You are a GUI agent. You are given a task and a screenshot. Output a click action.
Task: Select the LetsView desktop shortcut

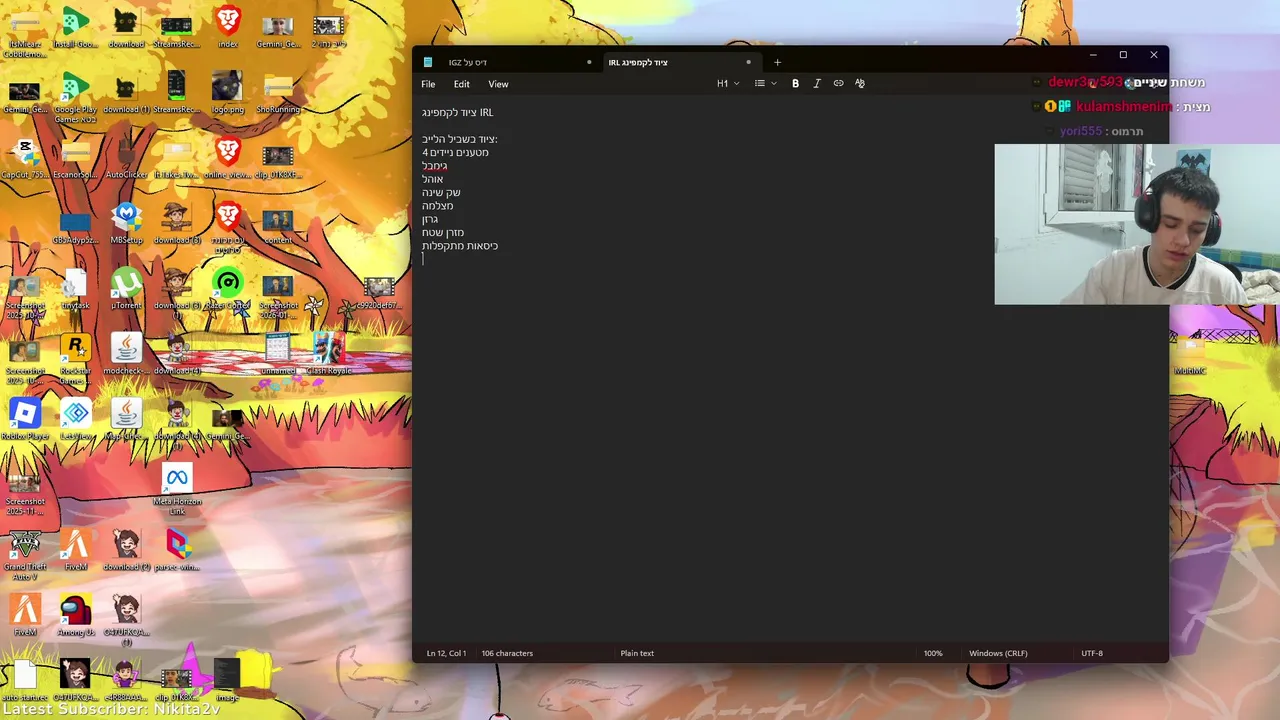click(75, 420)
